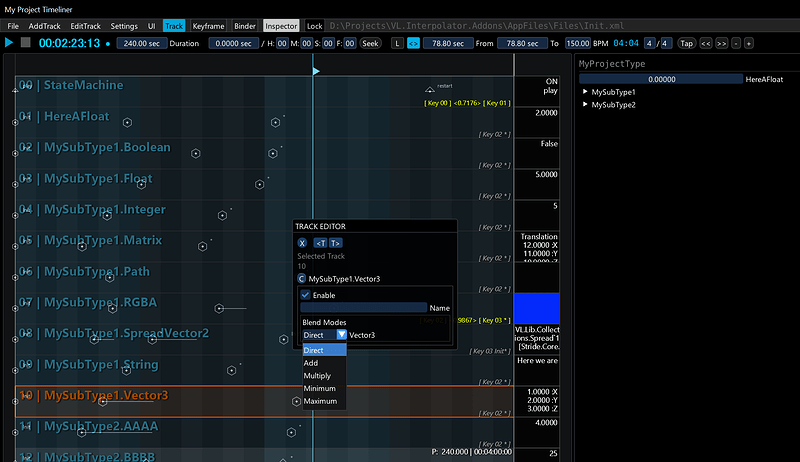The width and height of the screenshot is (800, 462).
Task: Click the To 78.80 sec field
Action: 522,43
